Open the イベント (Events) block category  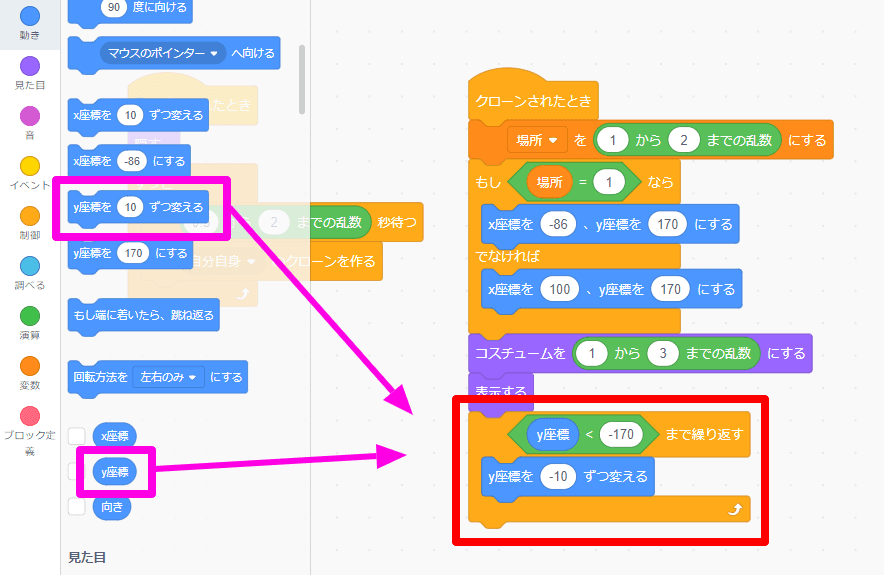(x=30, y=165)
